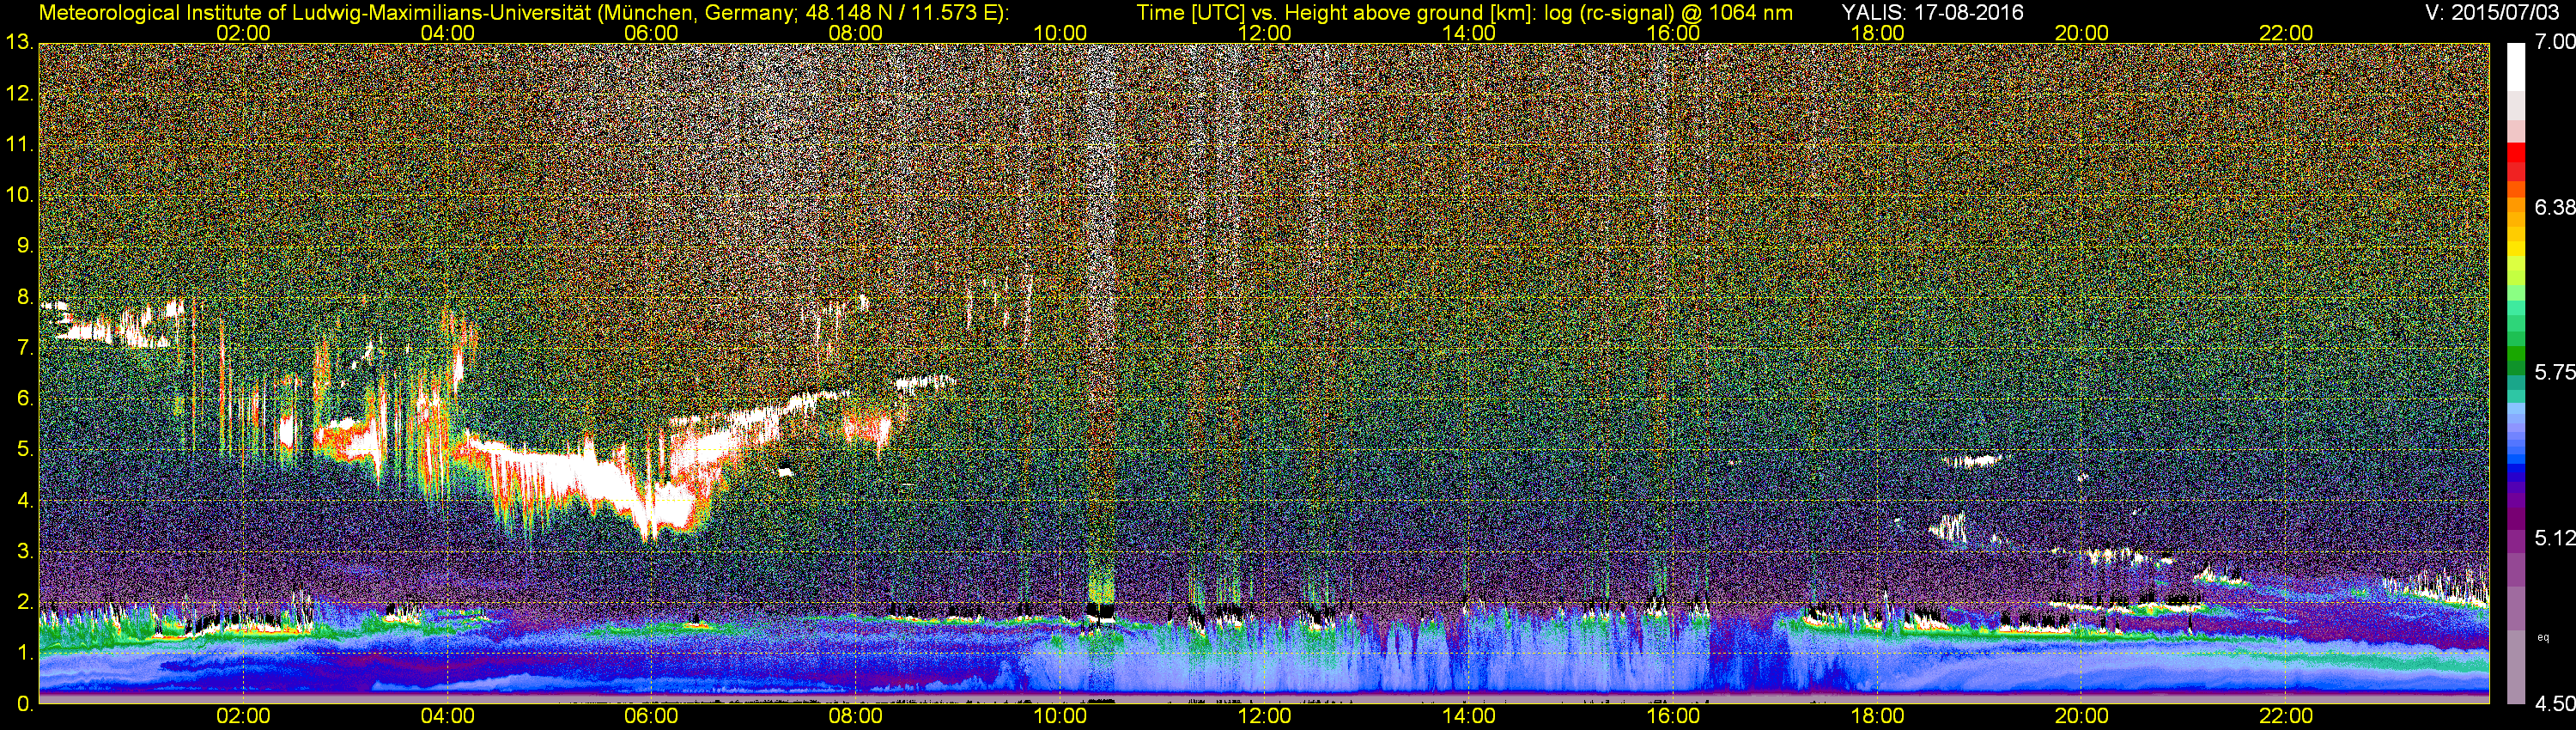Click the 12:00 label on the top time axis
Image resolution: width=2576 pixels, height=730 pixels.
(1264, 33)
